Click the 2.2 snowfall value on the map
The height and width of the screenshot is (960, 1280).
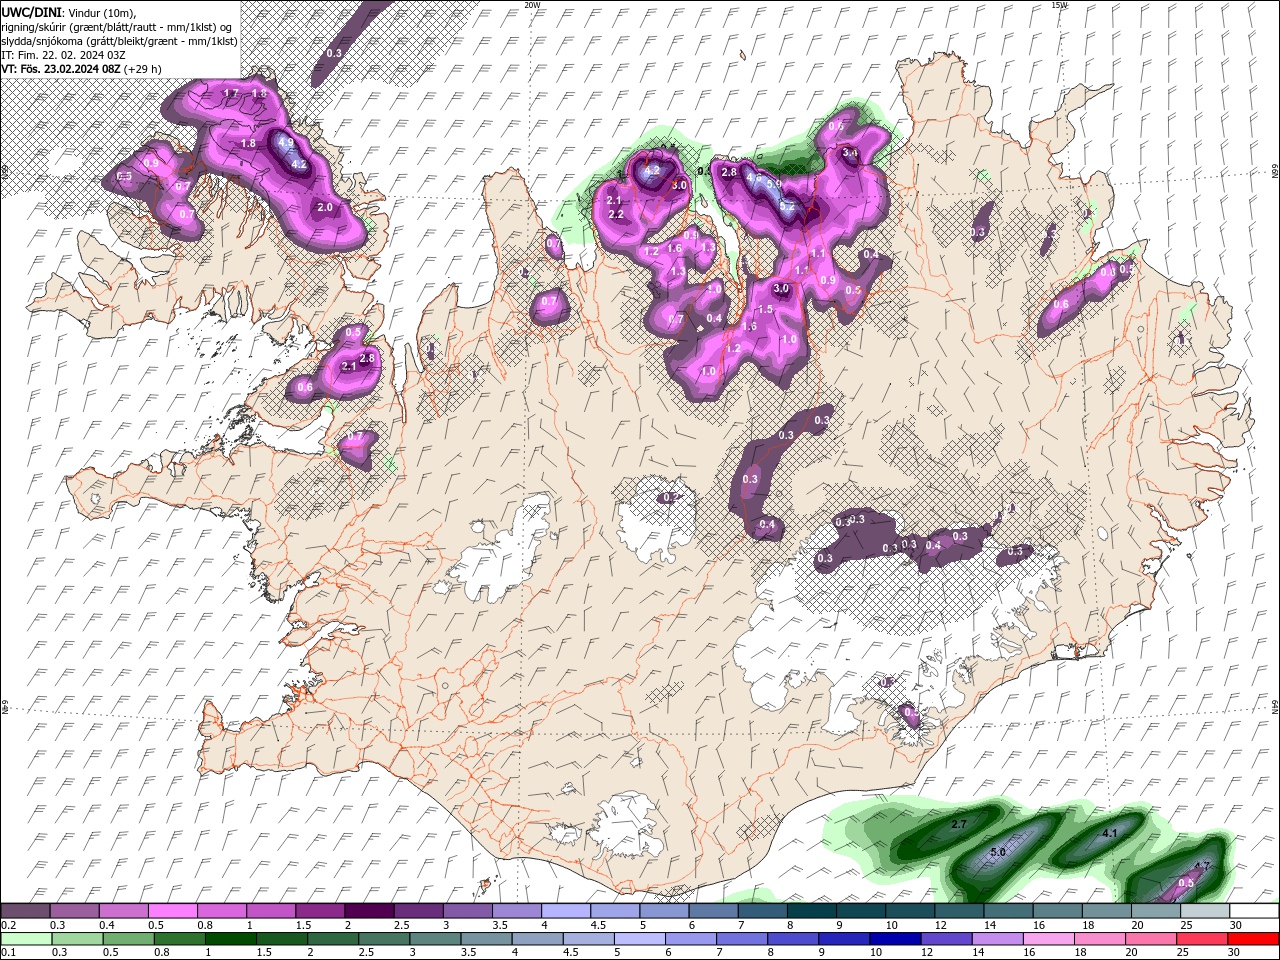(x=616, y=214)
